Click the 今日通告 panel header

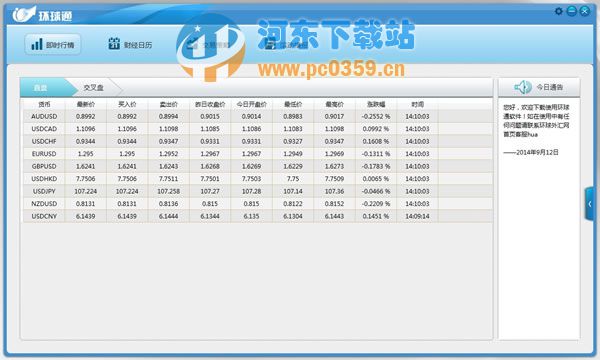click(x=539, y=87)
